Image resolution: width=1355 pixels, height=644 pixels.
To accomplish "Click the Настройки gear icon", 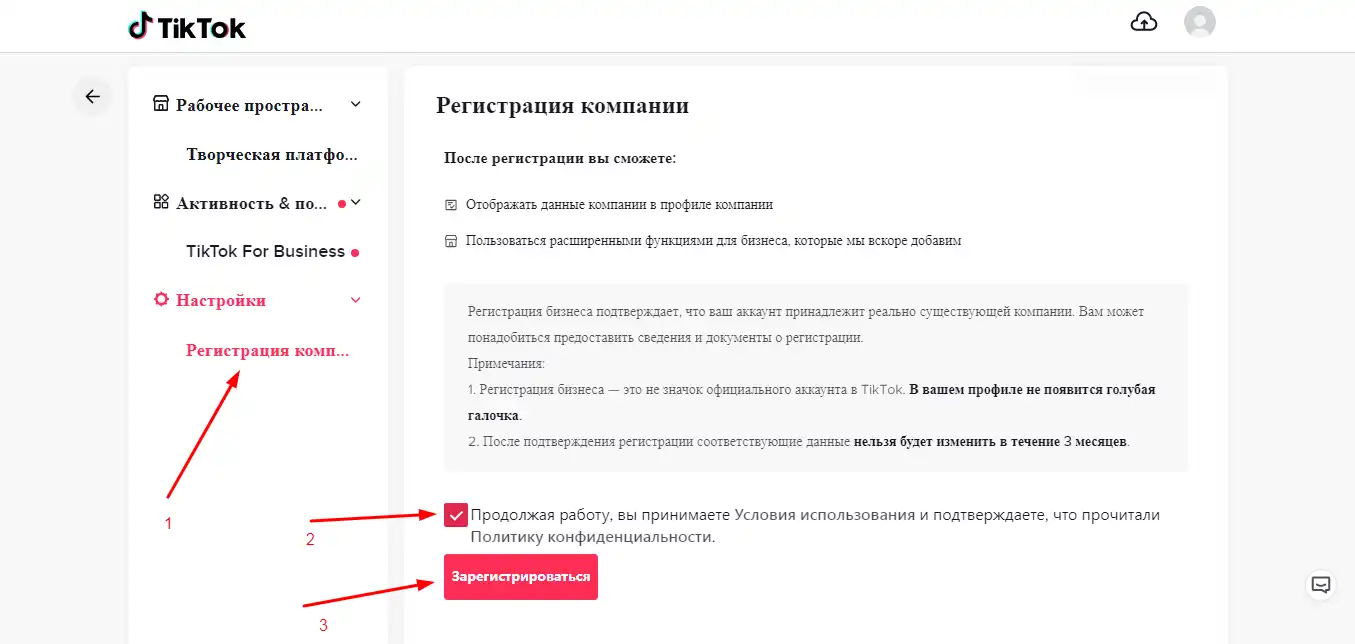I will click(x=160, y=299).
